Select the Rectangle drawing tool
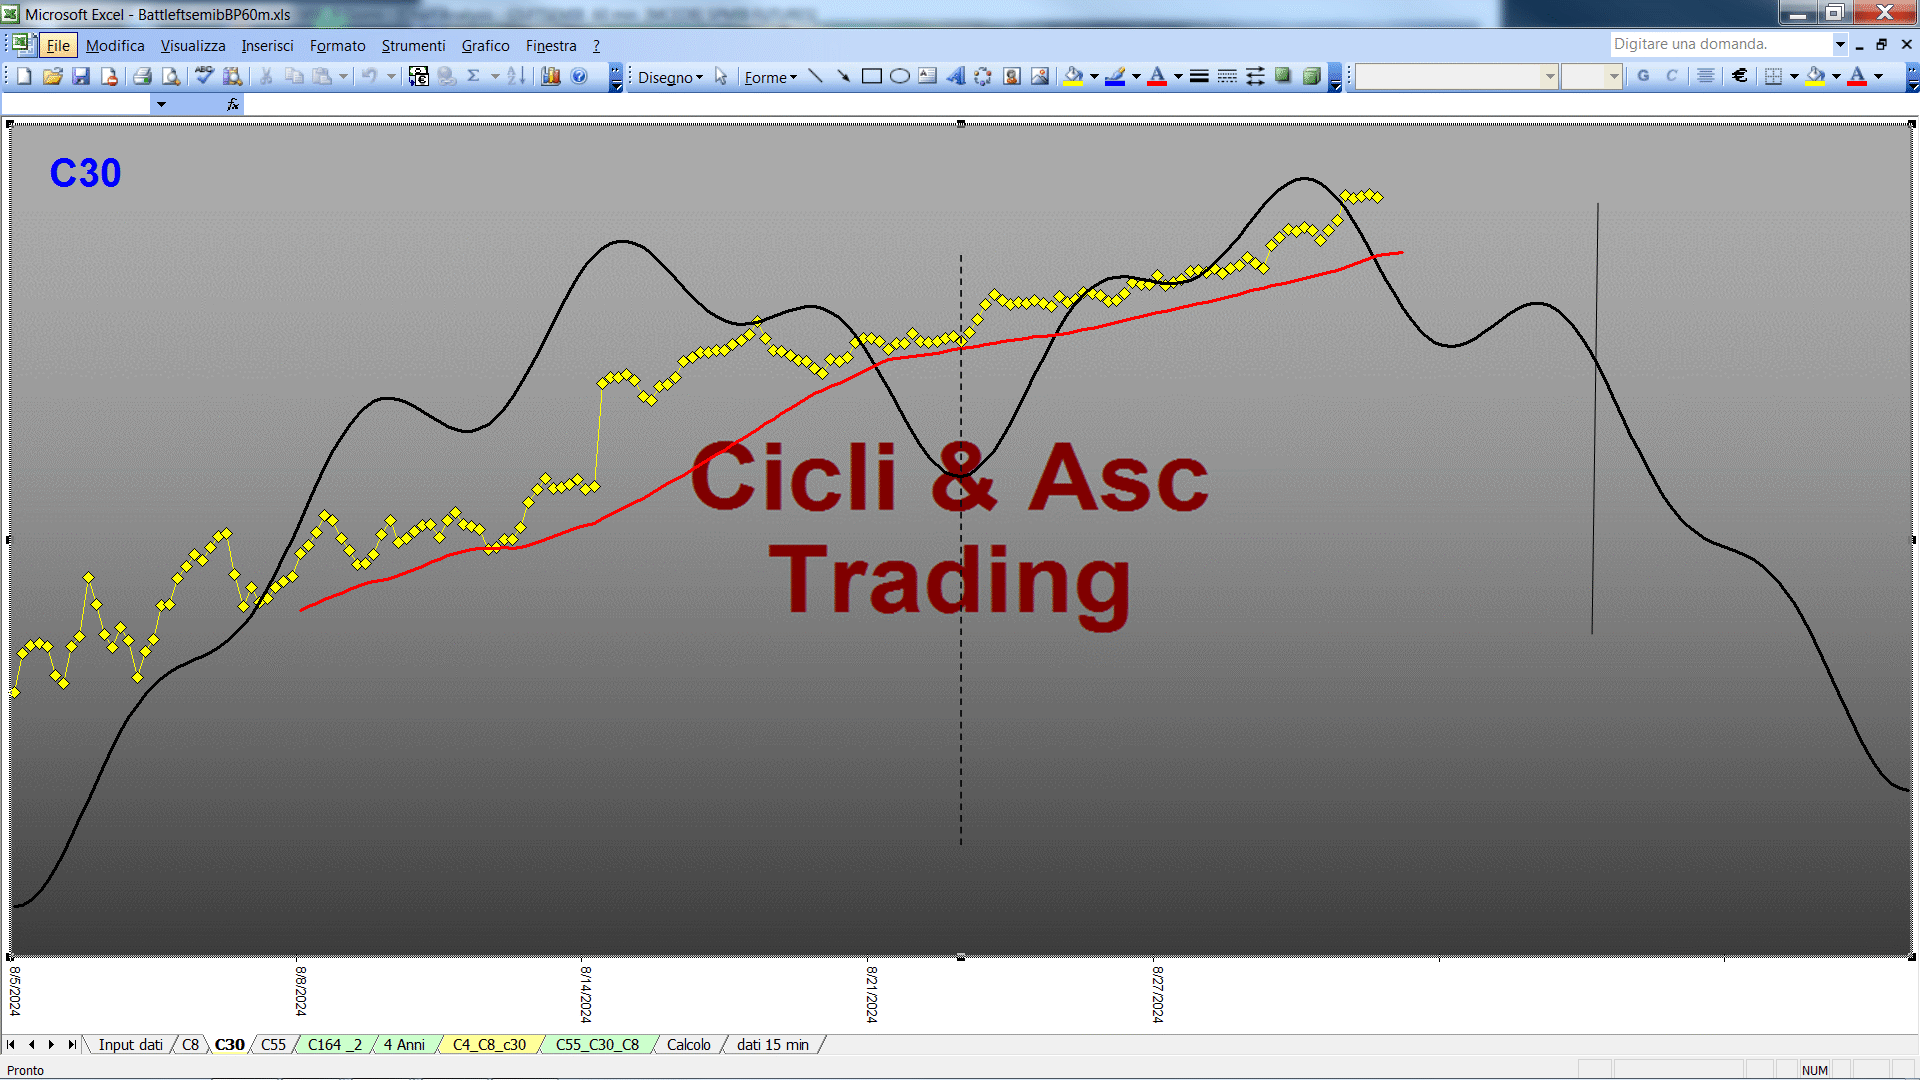This screenshot has height=1080, width=1920. (871, 76)
